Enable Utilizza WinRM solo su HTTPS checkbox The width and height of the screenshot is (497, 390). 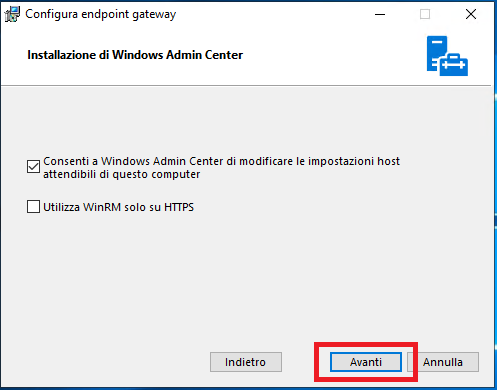pyautogui.click(x=33, y=207)
